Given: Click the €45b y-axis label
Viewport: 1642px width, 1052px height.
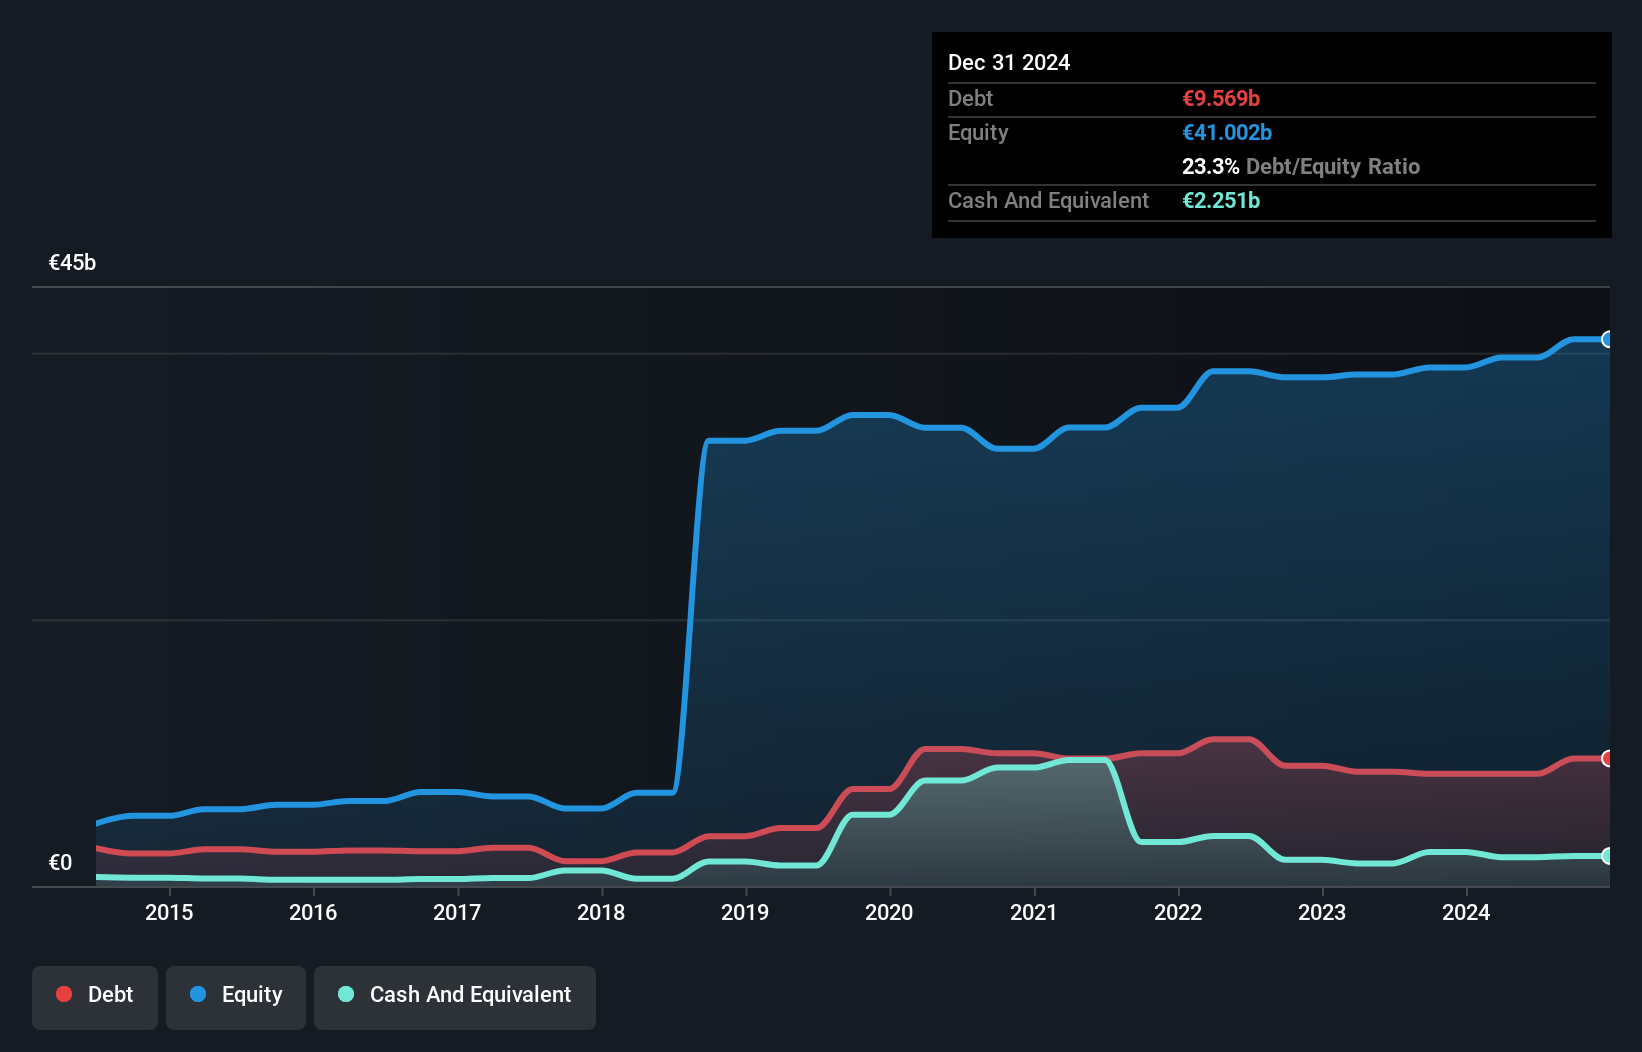Looking at the screenshot, I should [x=72, y=263].
